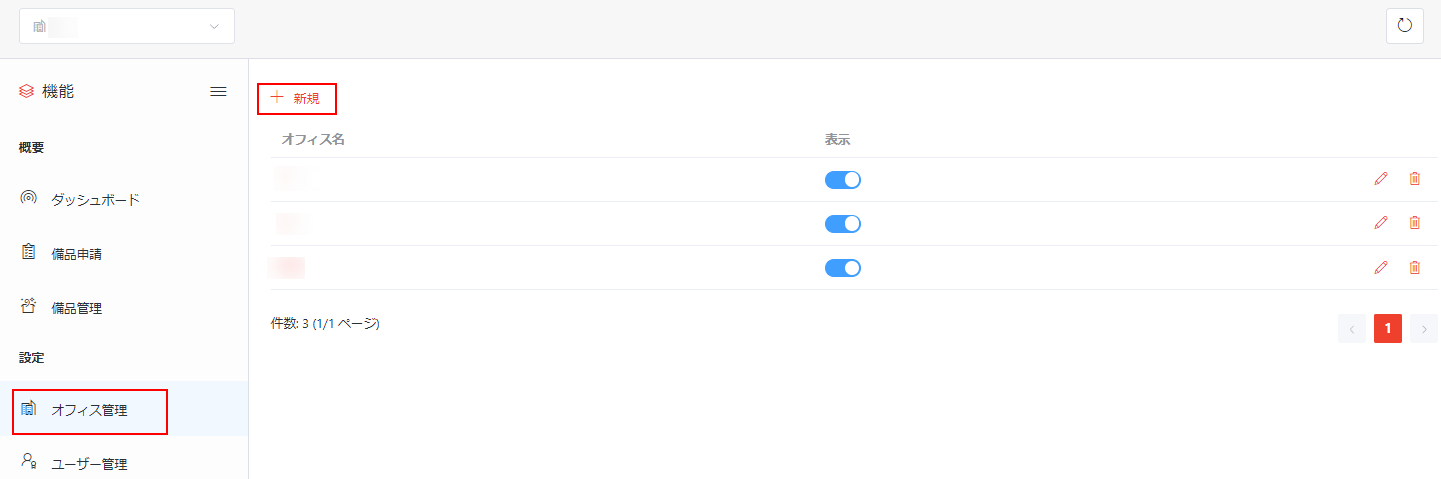The height and width of the screenshot is (479, 1441).
Task: Open the organization dropdown at top left
Action: coord(127,26)
